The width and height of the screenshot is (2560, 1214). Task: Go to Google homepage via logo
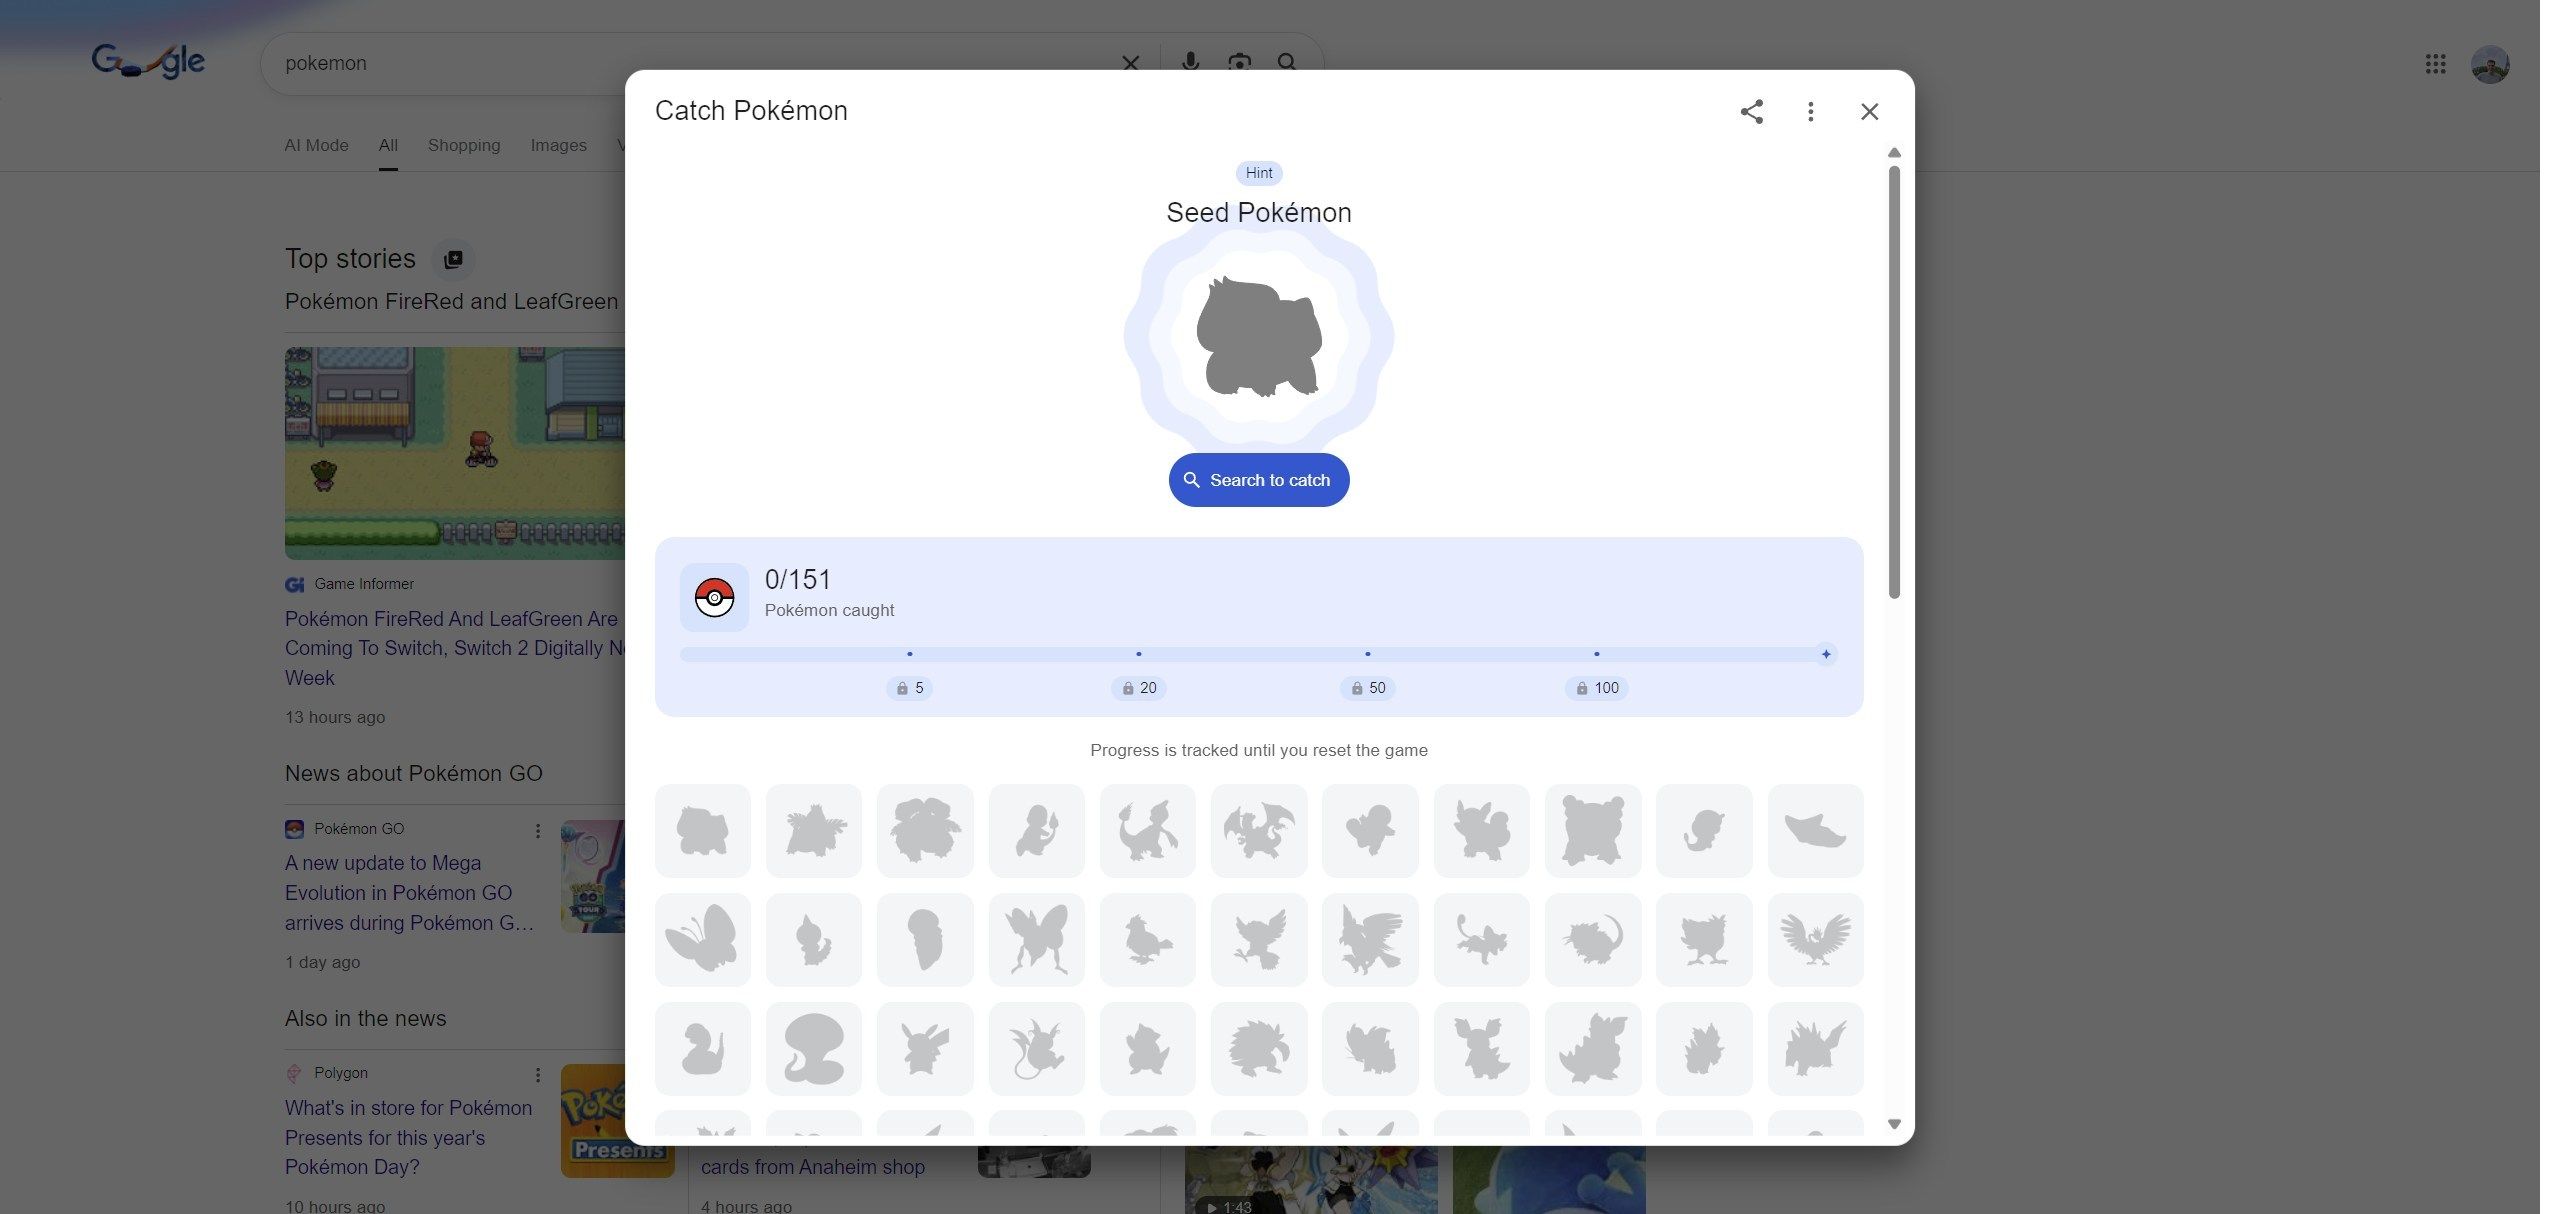148,61
